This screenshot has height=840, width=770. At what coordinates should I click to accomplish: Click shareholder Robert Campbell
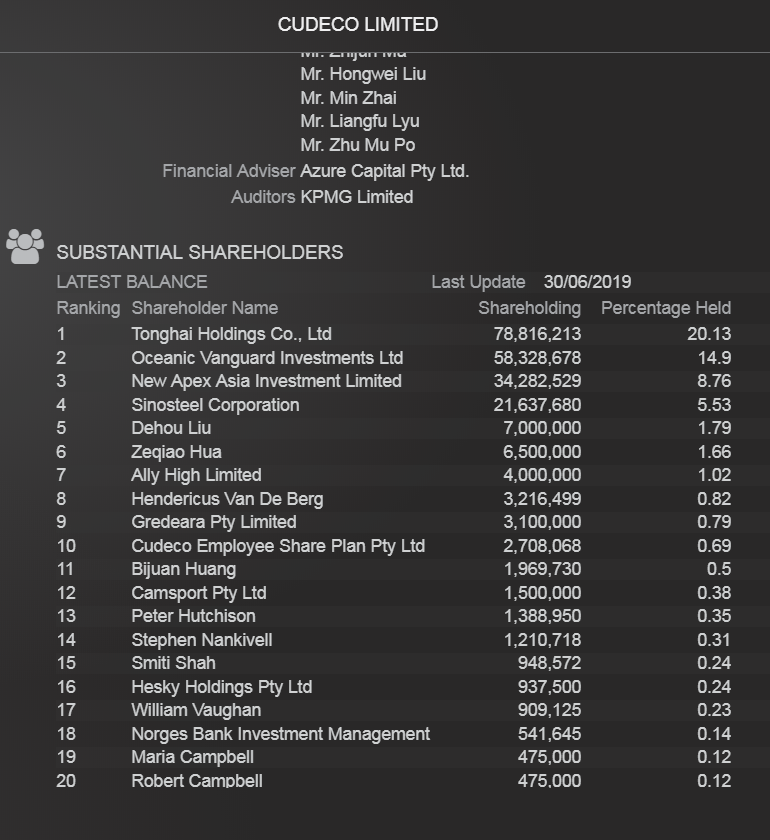coord(197,781)
